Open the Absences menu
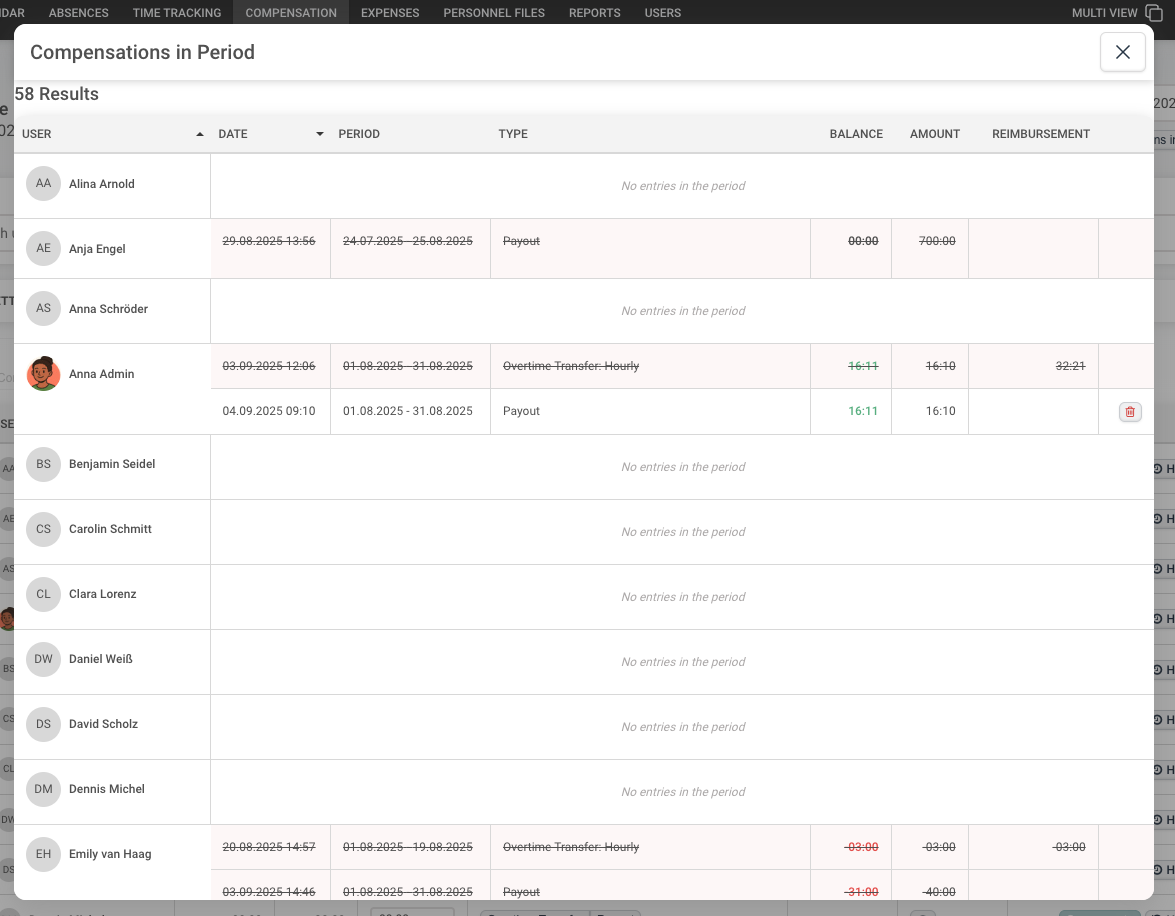Viewport: 1175px width, 916px height. tap(79, 13)
